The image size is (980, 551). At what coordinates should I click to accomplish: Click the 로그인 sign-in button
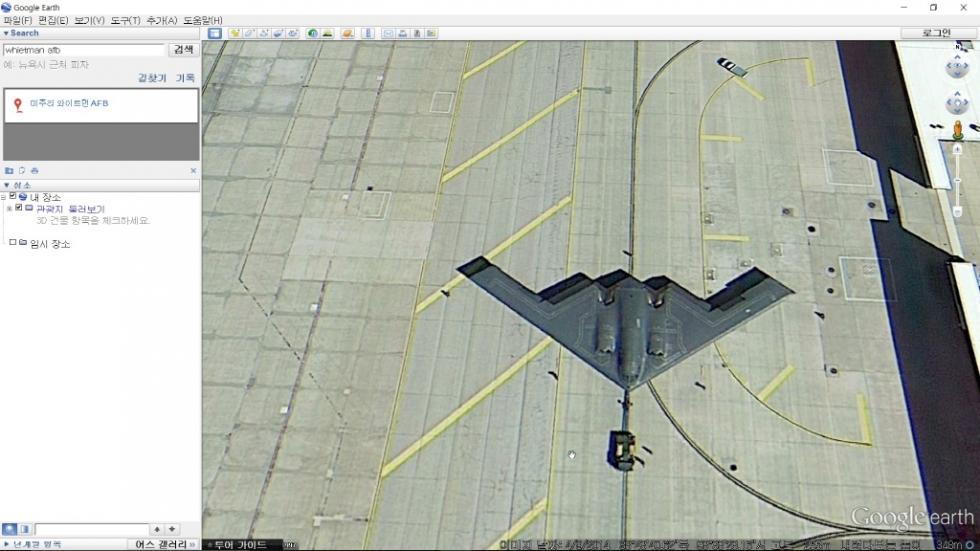pyautogui.click(x=936, y=33)
